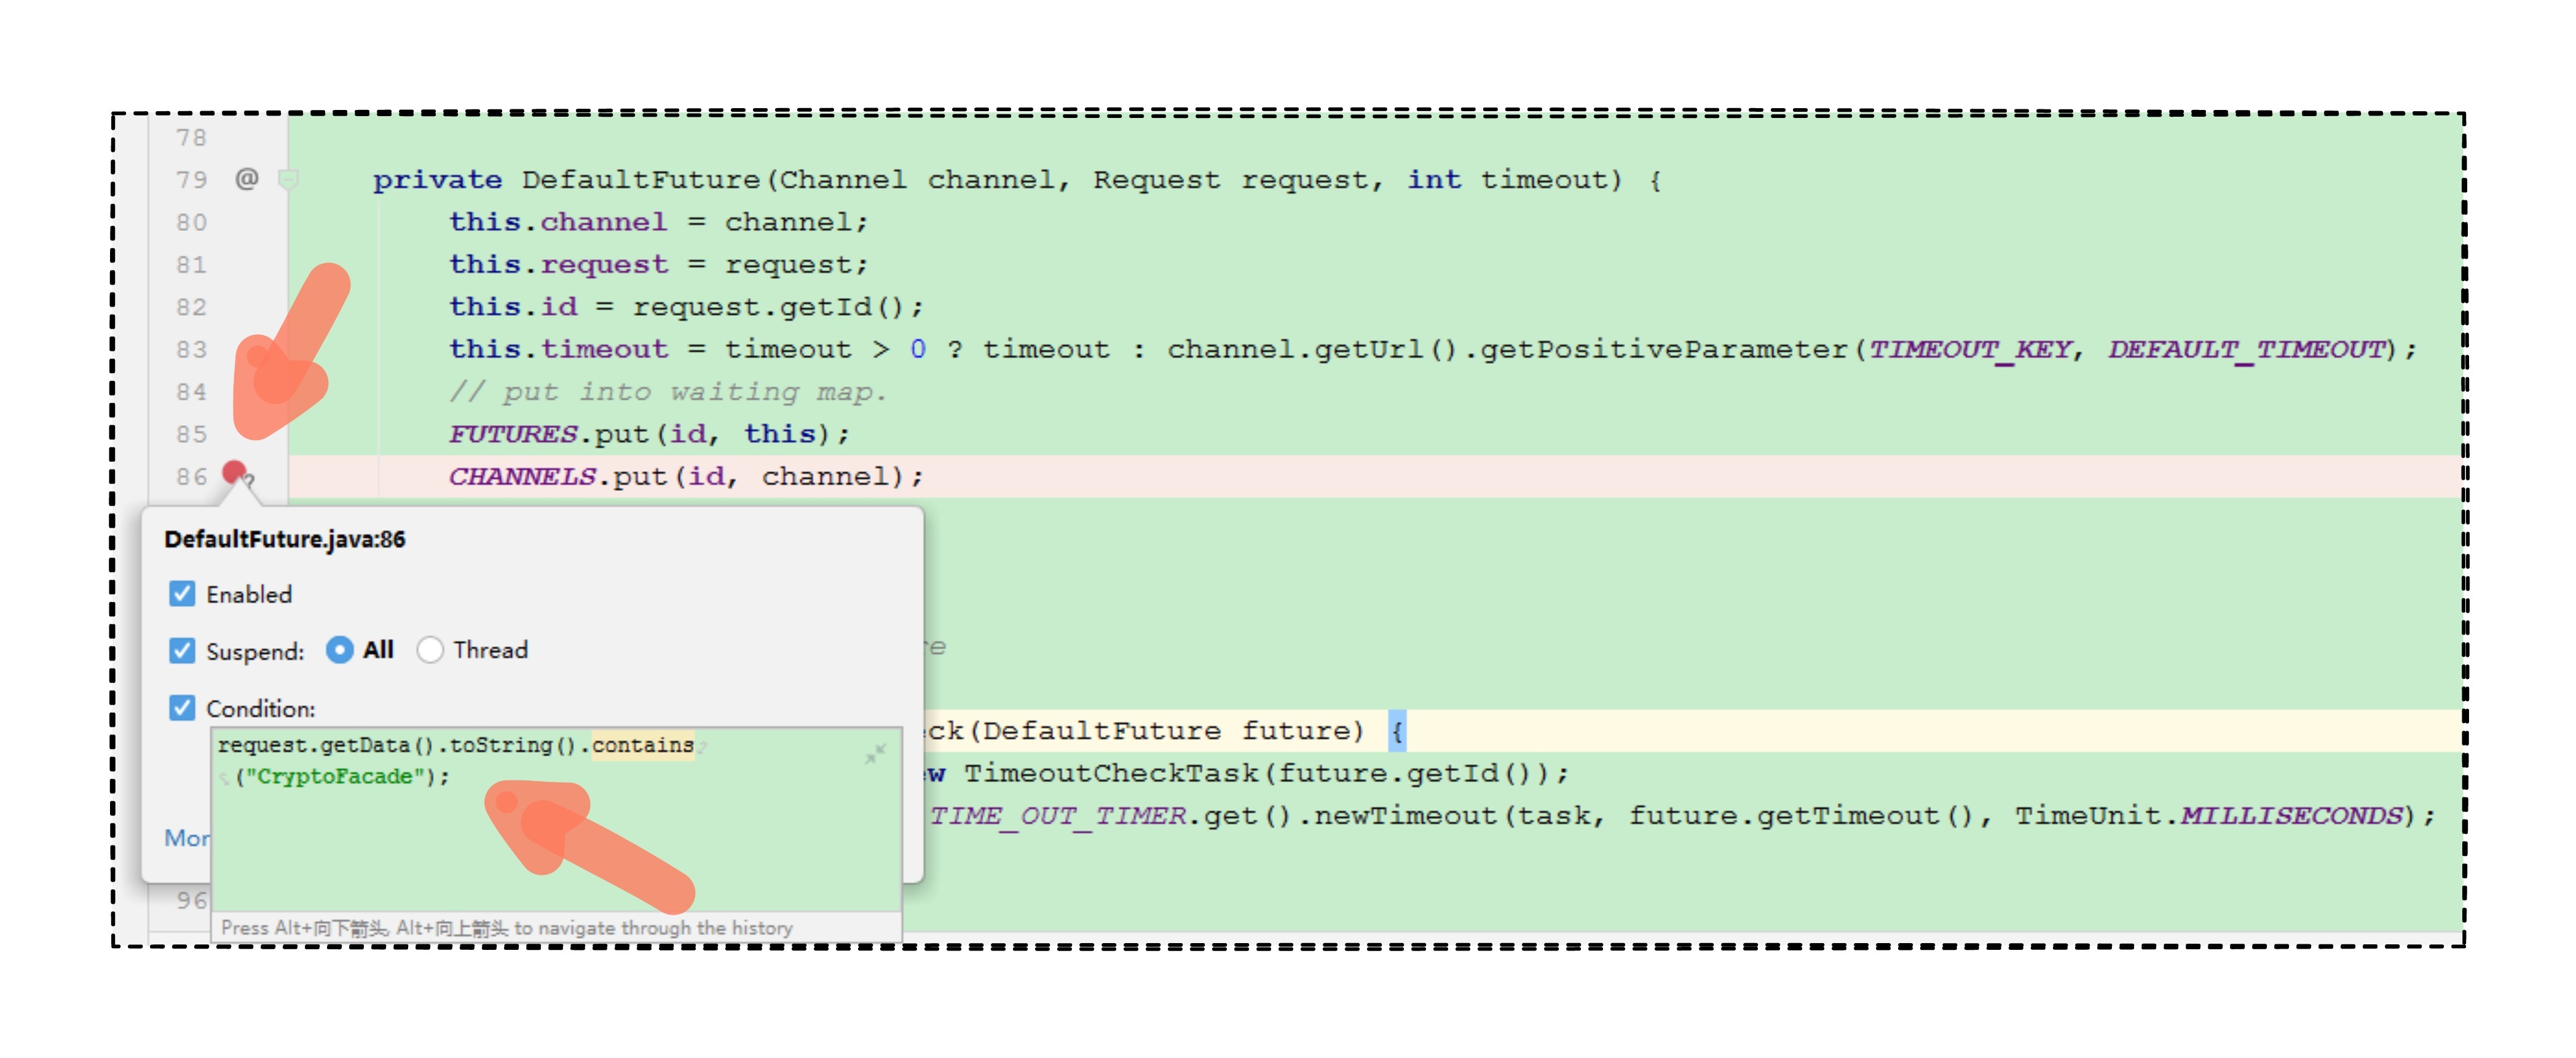
Task: Click the "CryptoFacade" string literal in condition
Action: point(335,776)
